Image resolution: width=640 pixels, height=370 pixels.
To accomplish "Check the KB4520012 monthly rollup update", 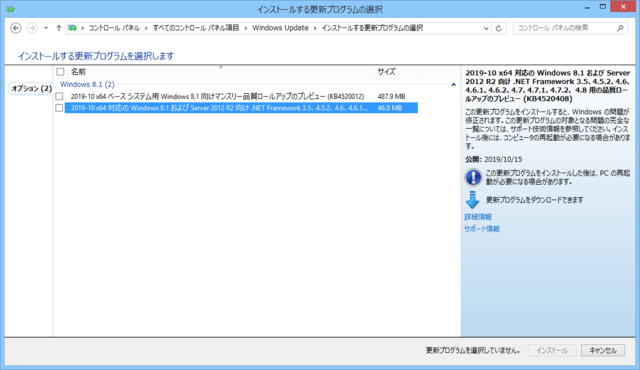I will point(59,96).
